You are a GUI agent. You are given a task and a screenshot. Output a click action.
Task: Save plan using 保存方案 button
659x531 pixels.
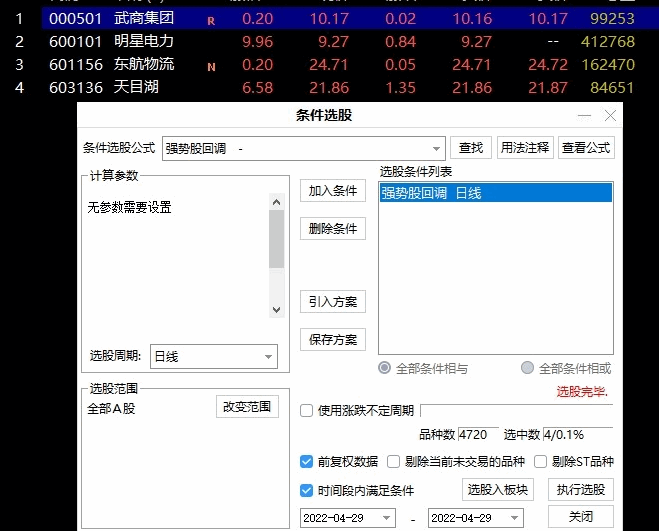(x=332, y=339)
